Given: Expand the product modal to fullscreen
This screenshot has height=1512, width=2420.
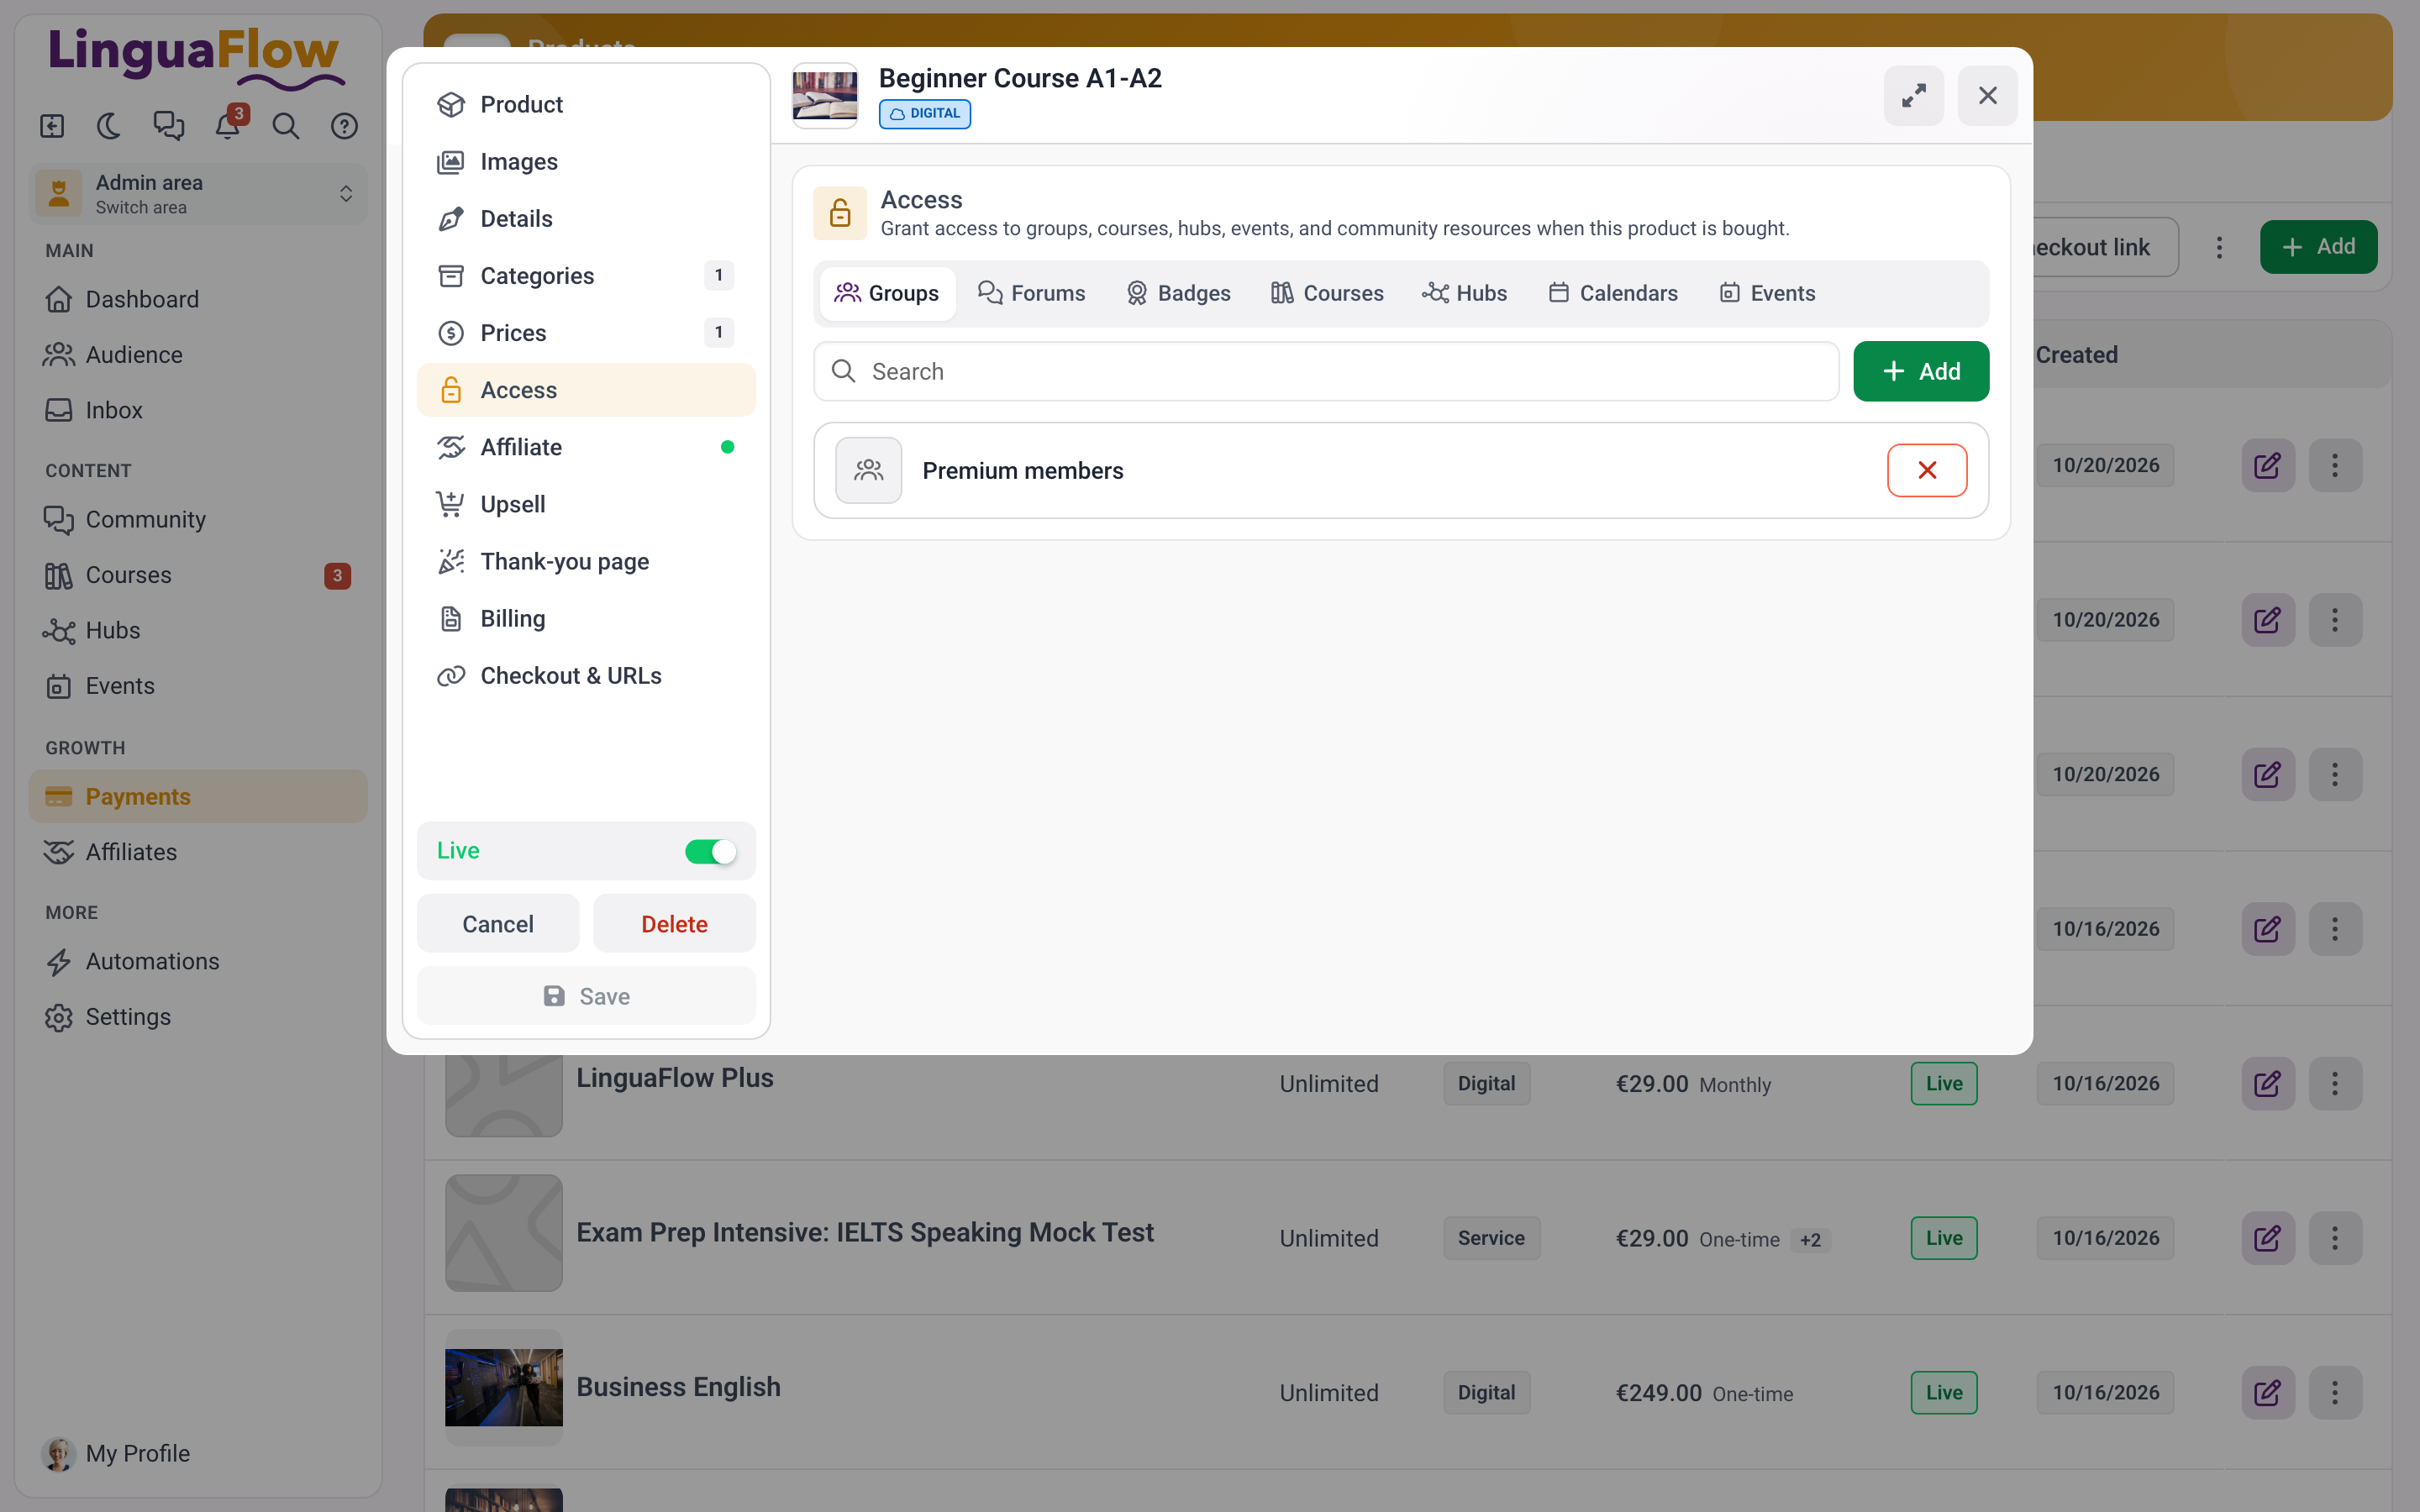Looking at the screenshot, I should pos(1913,95).
